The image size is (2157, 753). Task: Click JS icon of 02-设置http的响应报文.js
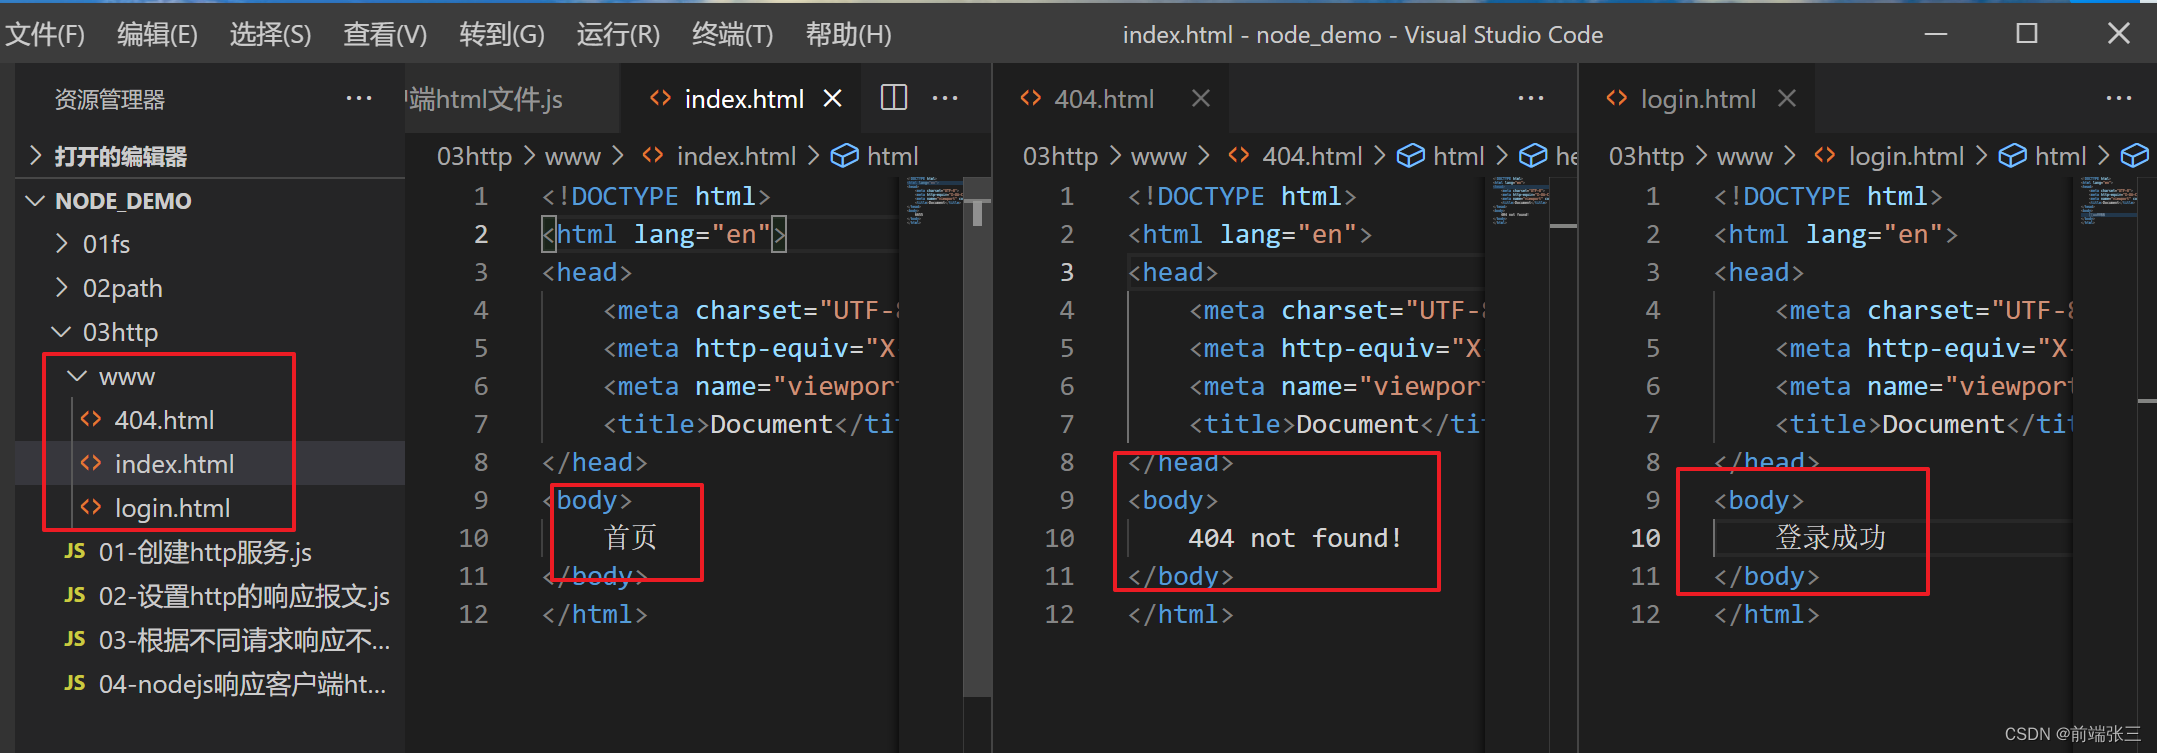click(x=75, y=595)
